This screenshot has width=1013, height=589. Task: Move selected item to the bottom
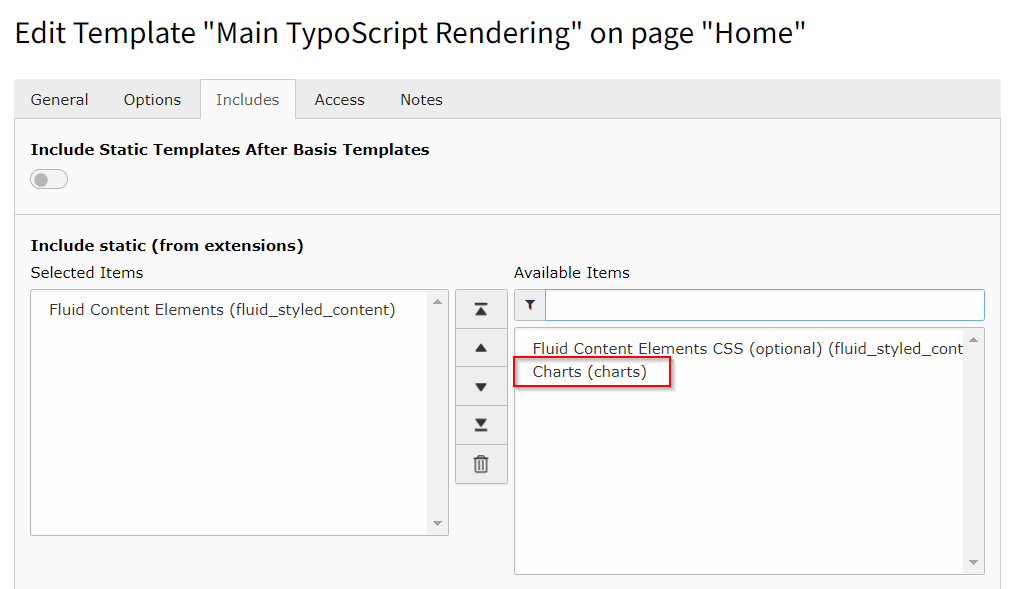pos(481,424)
